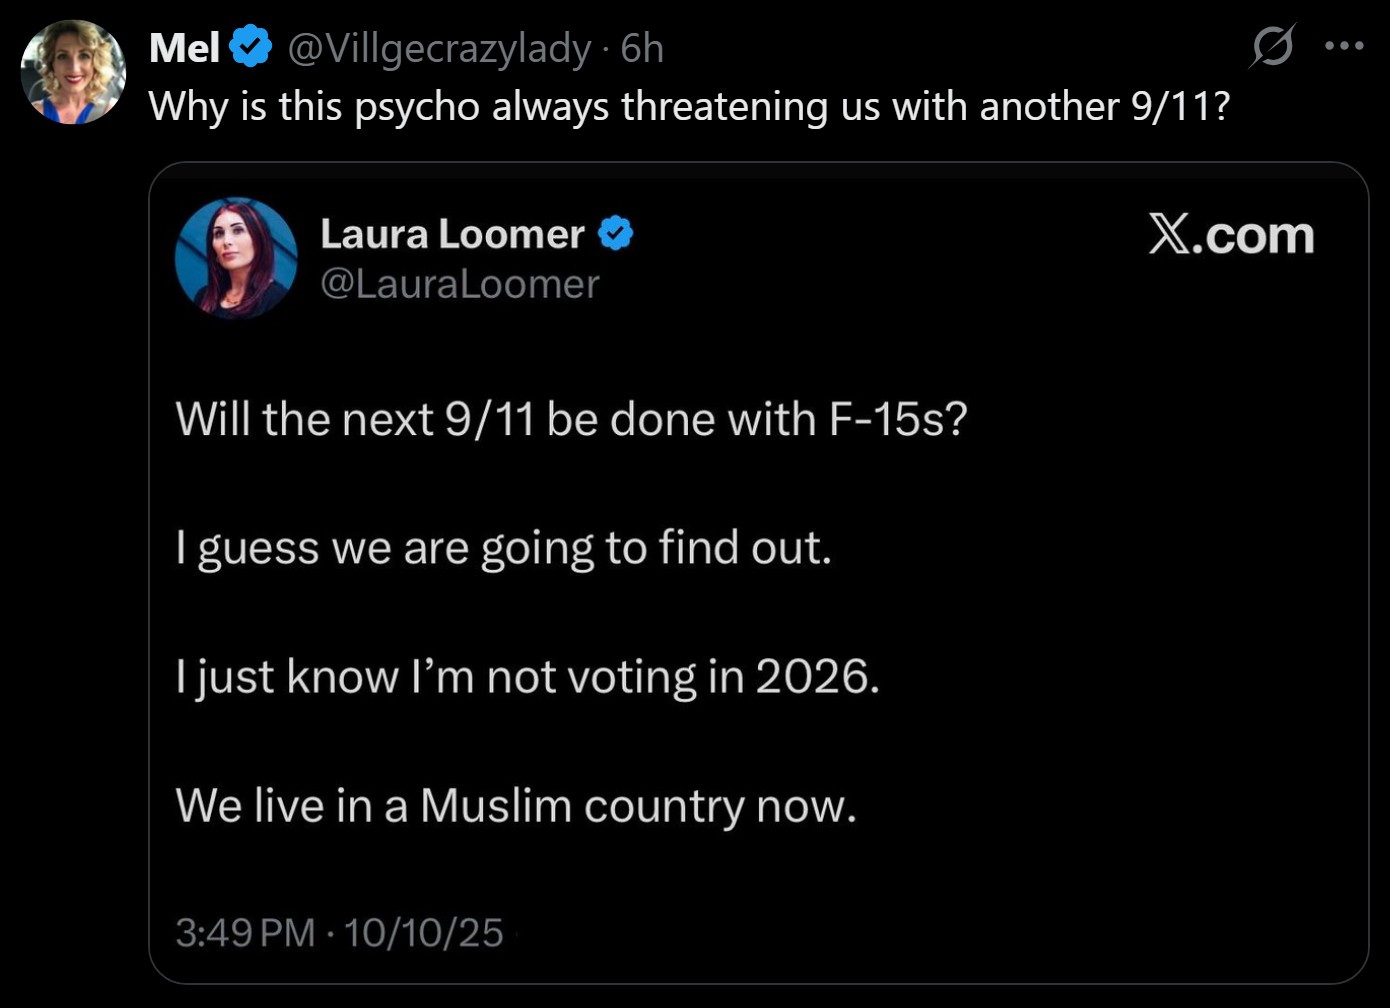The image size is (1390, 1008).
Task: Click the @LauraLoomer handle text
Action: click(460, 284)
